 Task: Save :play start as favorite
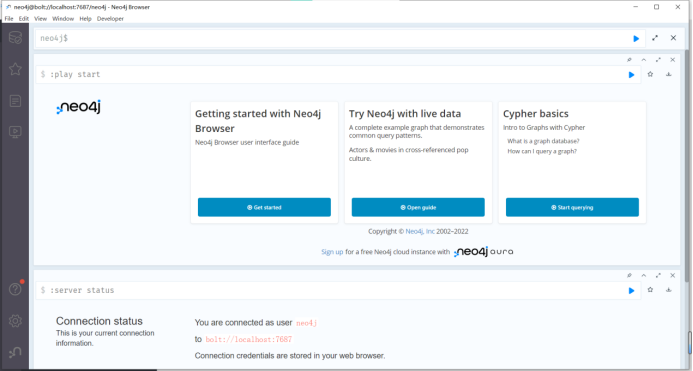[650, 74]
